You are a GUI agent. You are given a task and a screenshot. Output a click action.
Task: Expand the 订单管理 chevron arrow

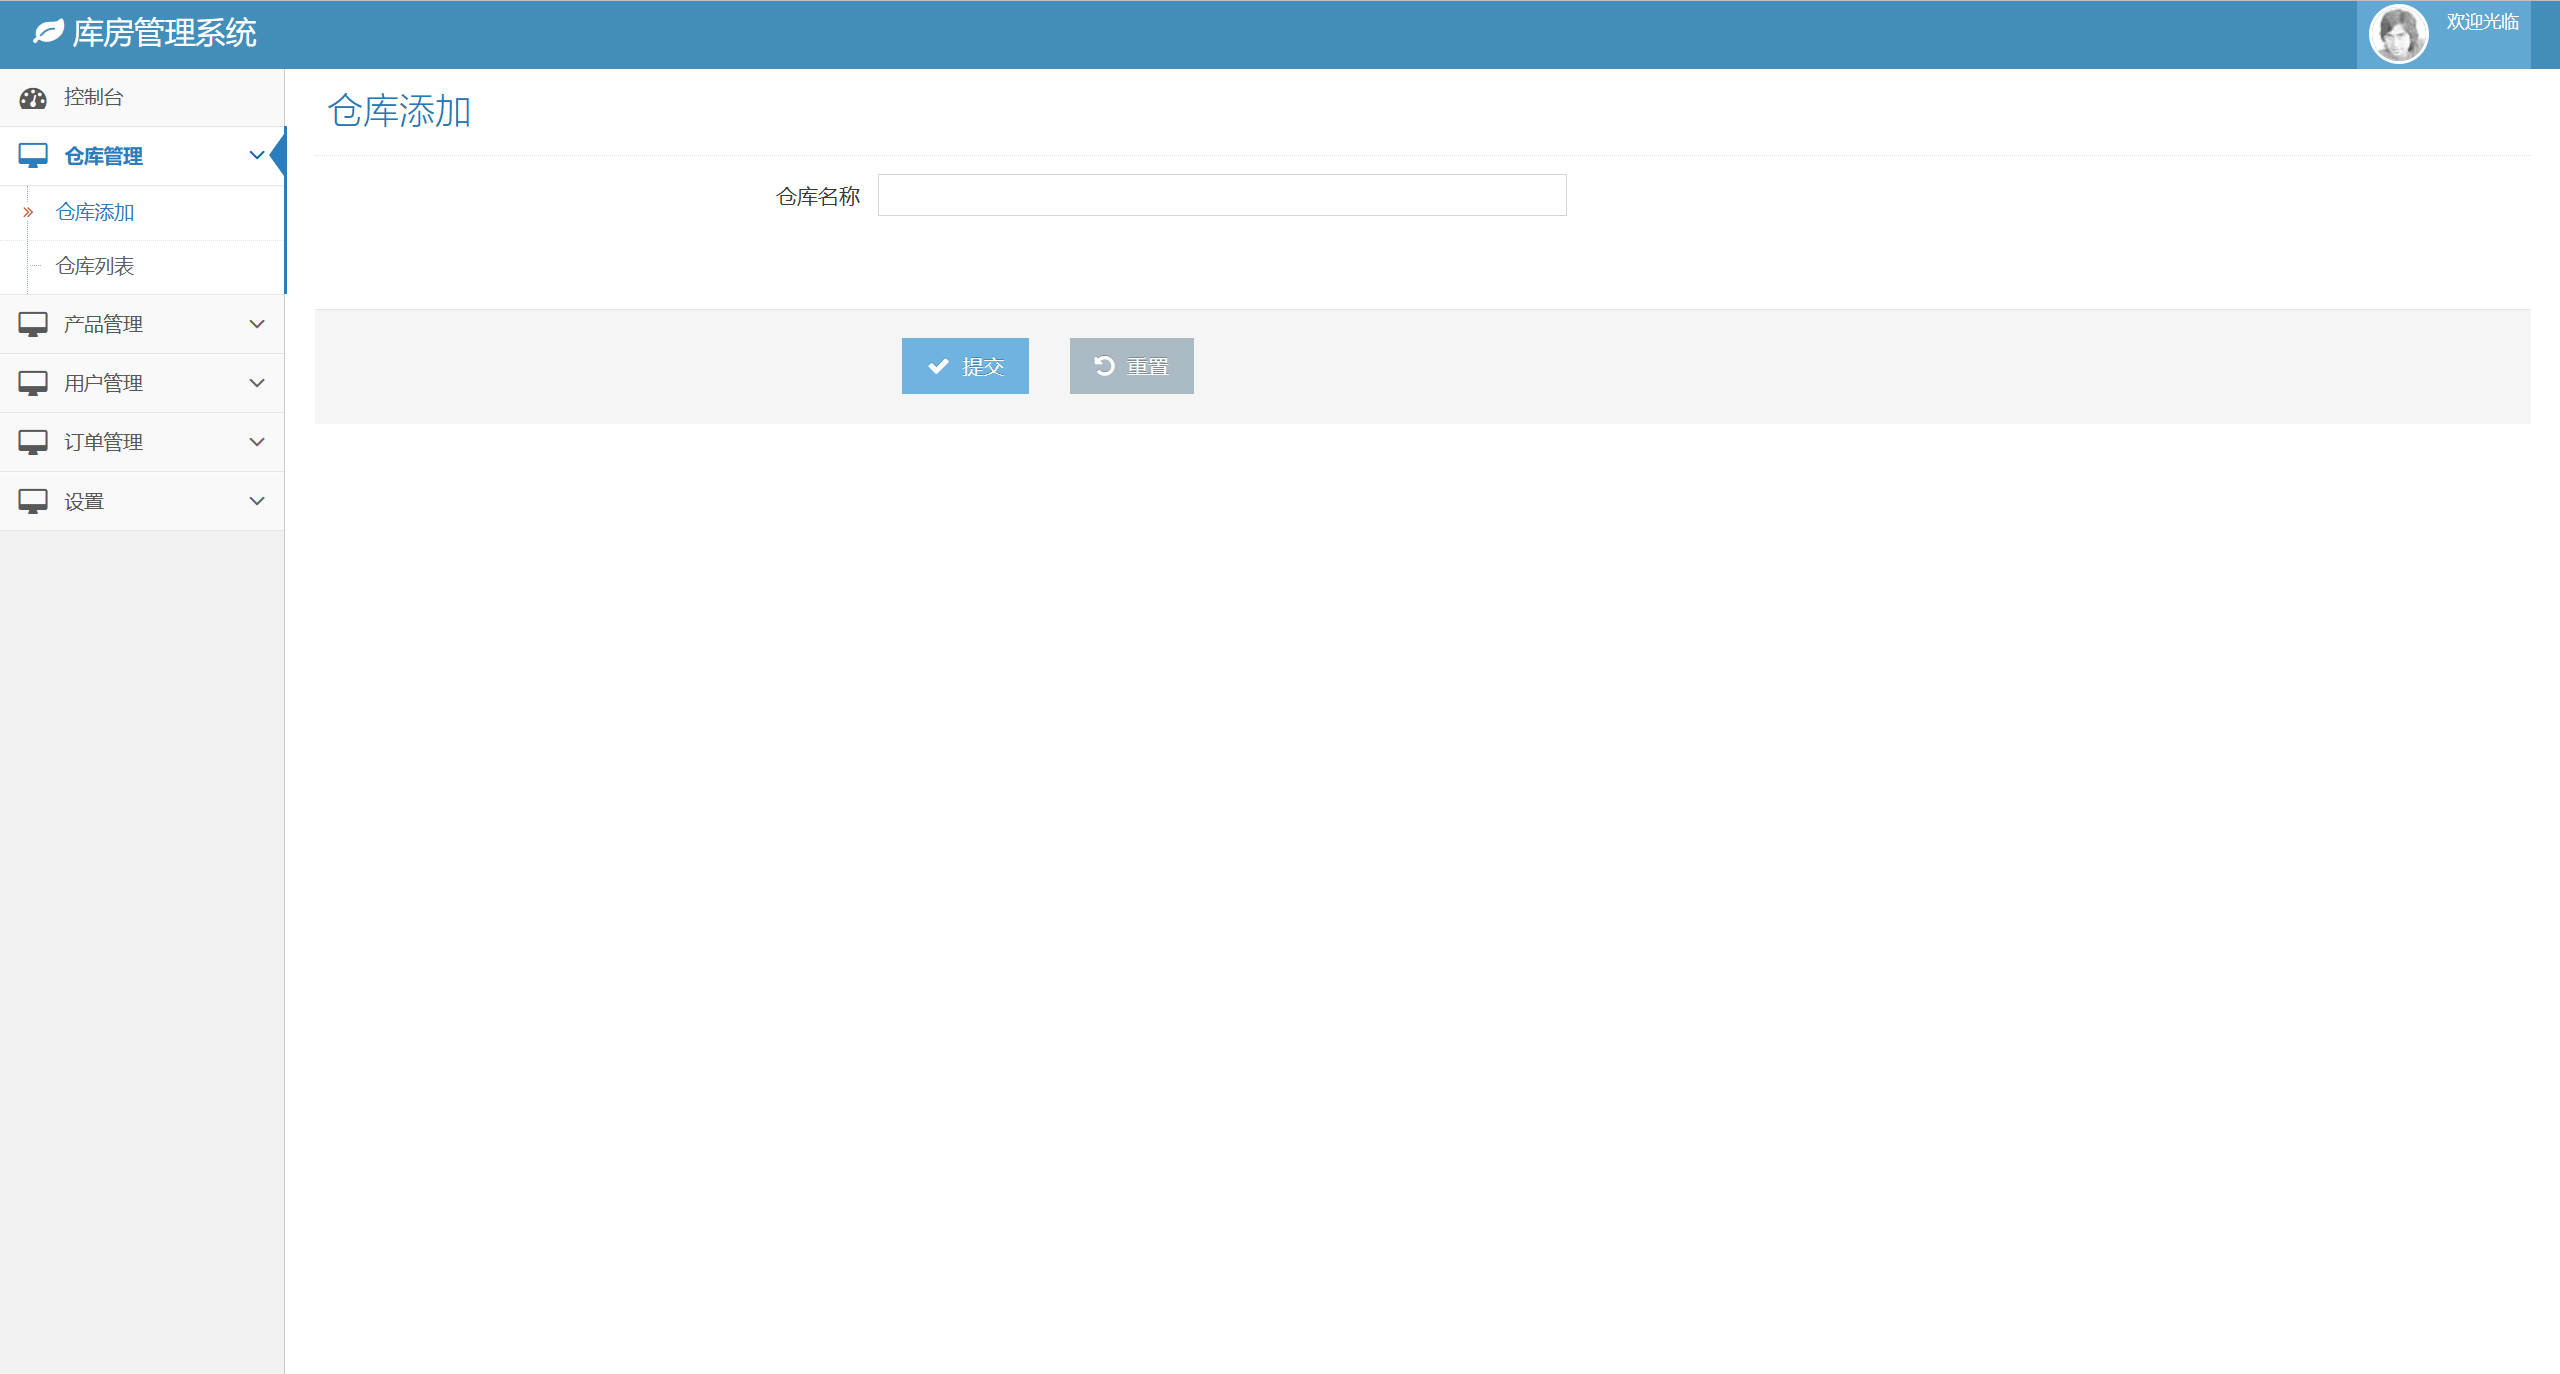257,442
